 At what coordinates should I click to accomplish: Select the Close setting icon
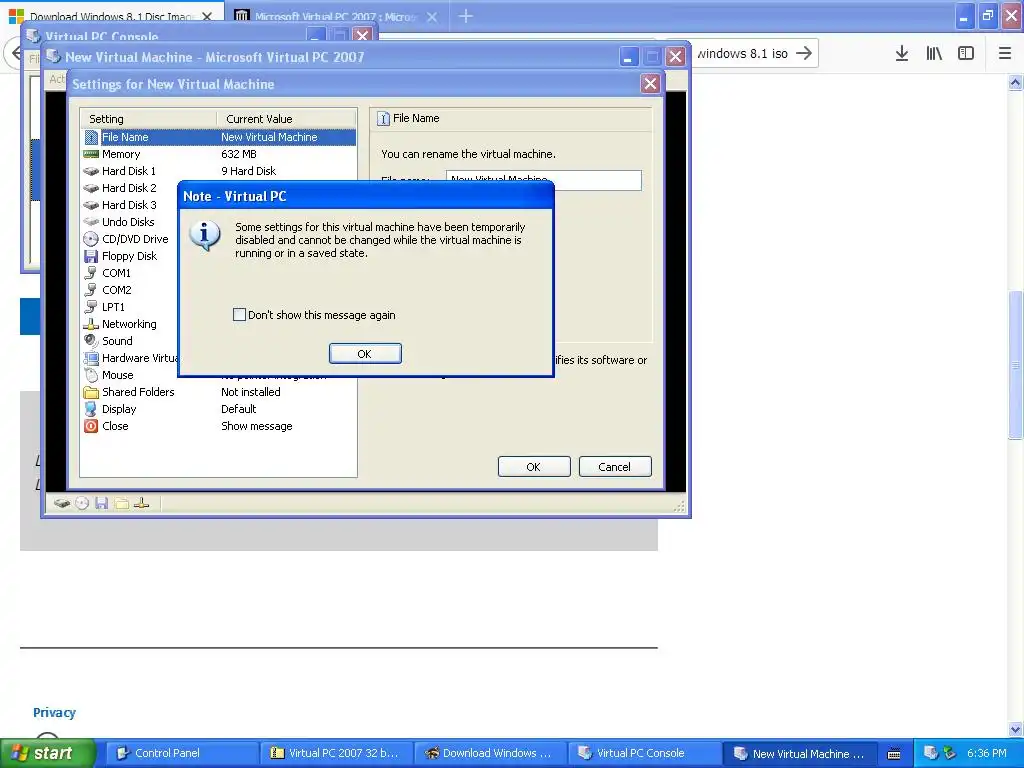91,426
